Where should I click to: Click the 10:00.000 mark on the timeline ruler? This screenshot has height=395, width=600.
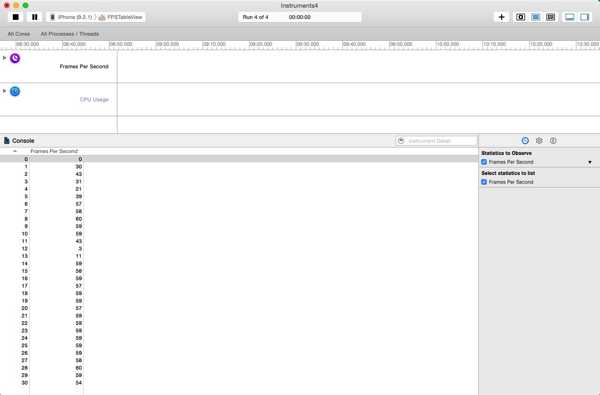(x=447, y=44)
